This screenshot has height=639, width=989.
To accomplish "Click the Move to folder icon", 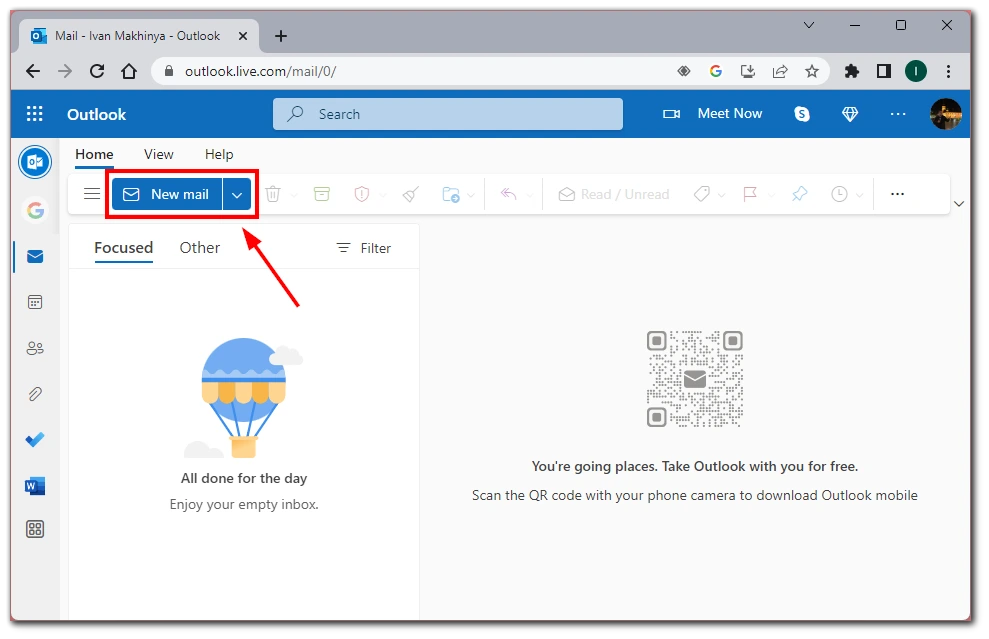I will (451, 194).
